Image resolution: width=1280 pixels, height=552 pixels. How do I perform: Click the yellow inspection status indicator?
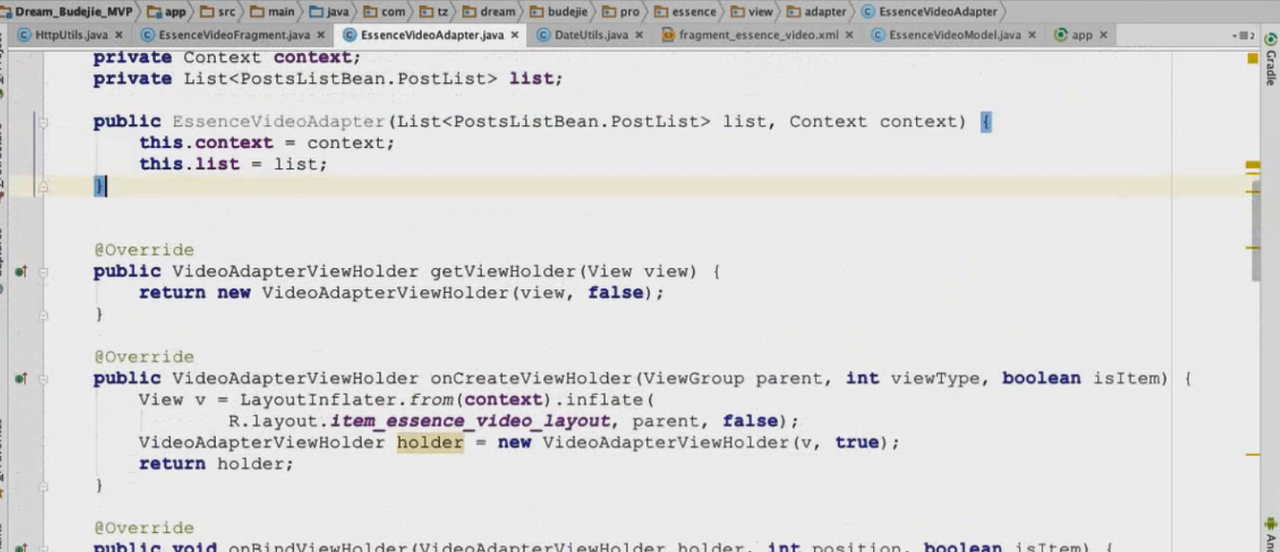point(1253,58)
